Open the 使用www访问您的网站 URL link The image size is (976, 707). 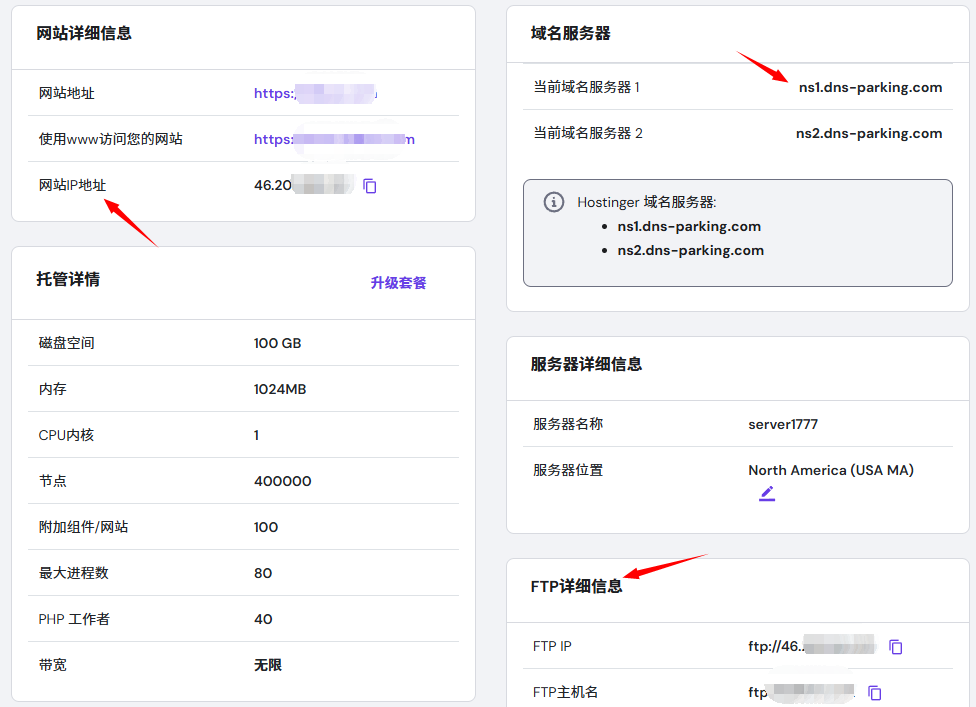(x=334, y=139)
